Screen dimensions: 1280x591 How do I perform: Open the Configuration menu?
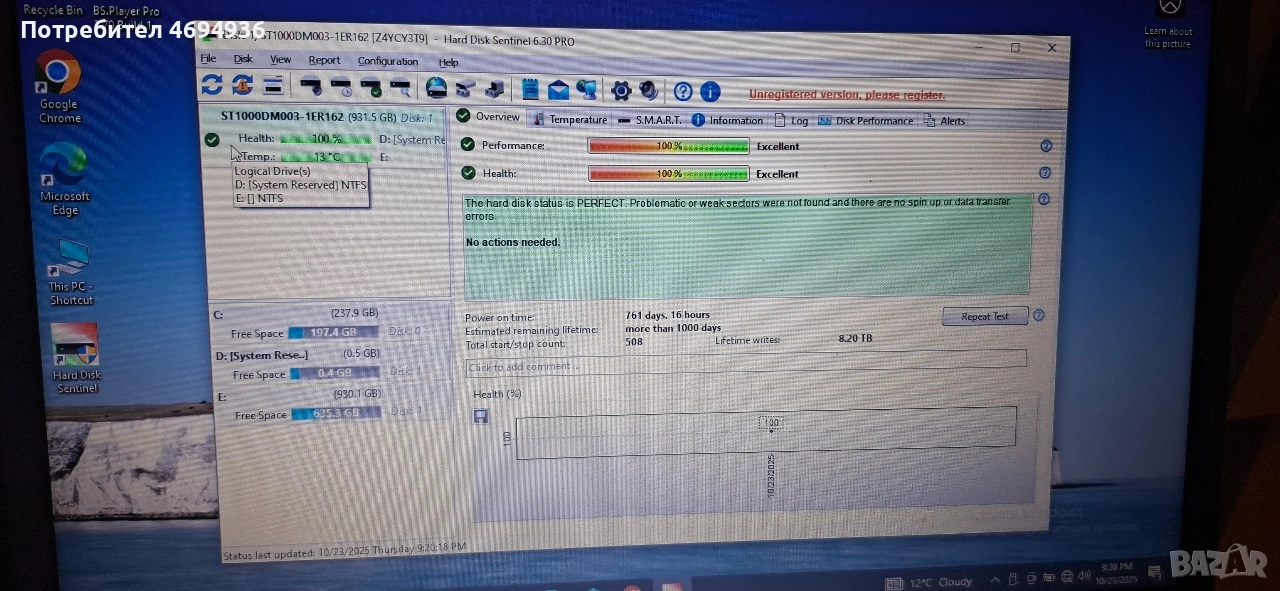pos(388,61)
